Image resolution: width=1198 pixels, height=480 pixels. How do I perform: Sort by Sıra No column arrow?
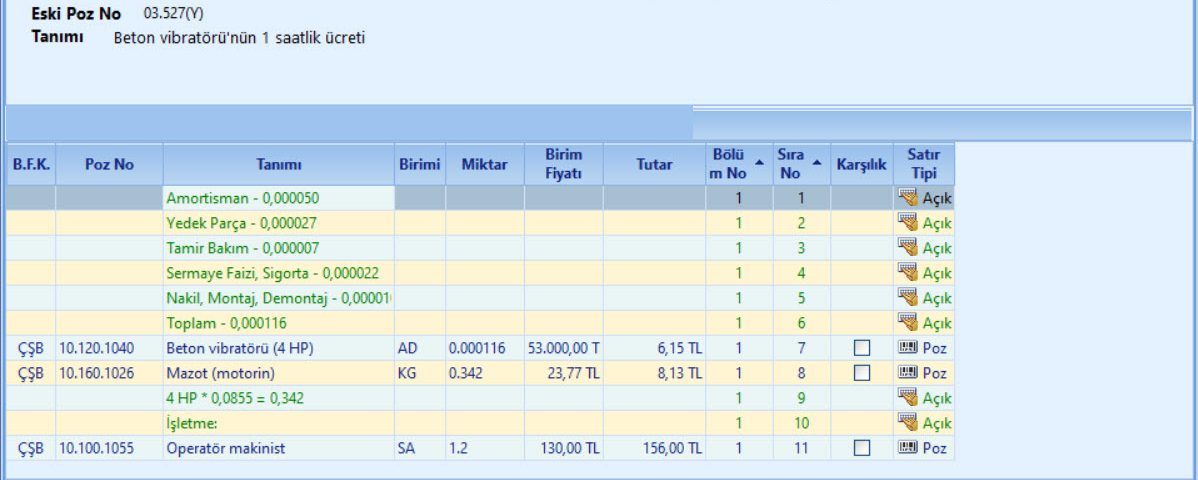coord(818,160)
